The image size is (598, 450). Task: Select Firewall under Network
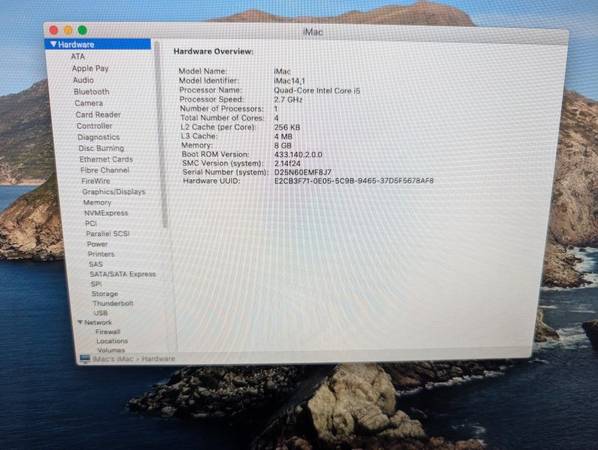[x=108, y=332]
